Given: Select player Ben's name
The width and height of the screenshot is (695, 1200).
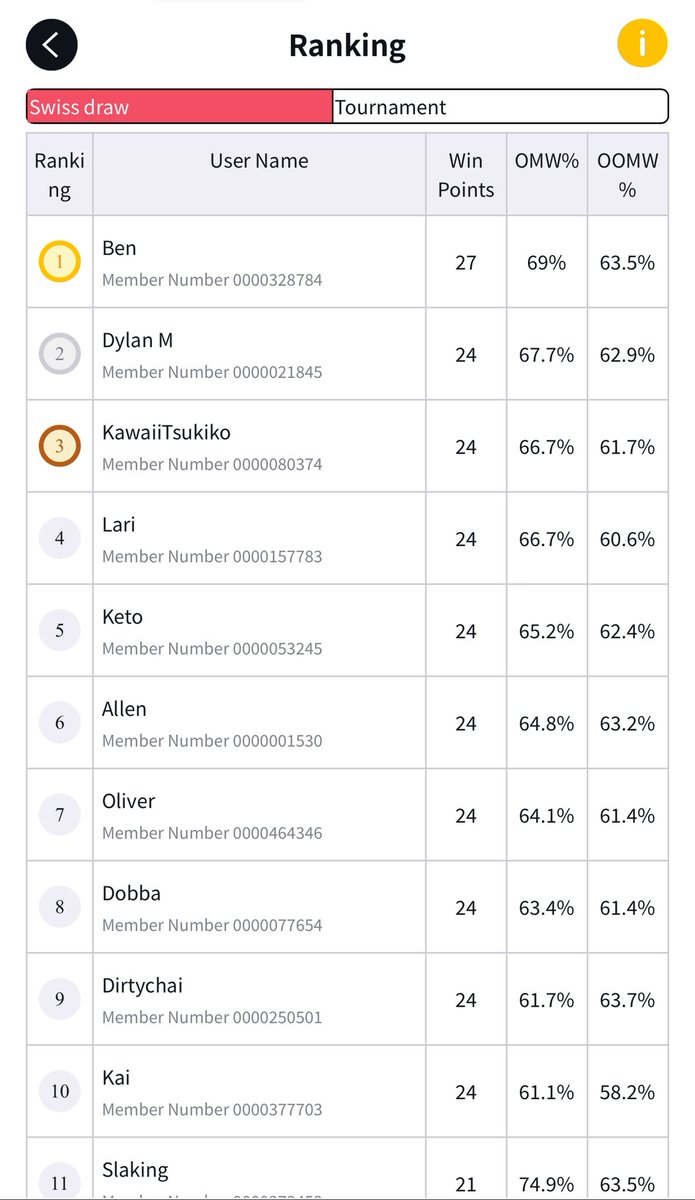Looking at the screenshot, I should click(120, 248).
